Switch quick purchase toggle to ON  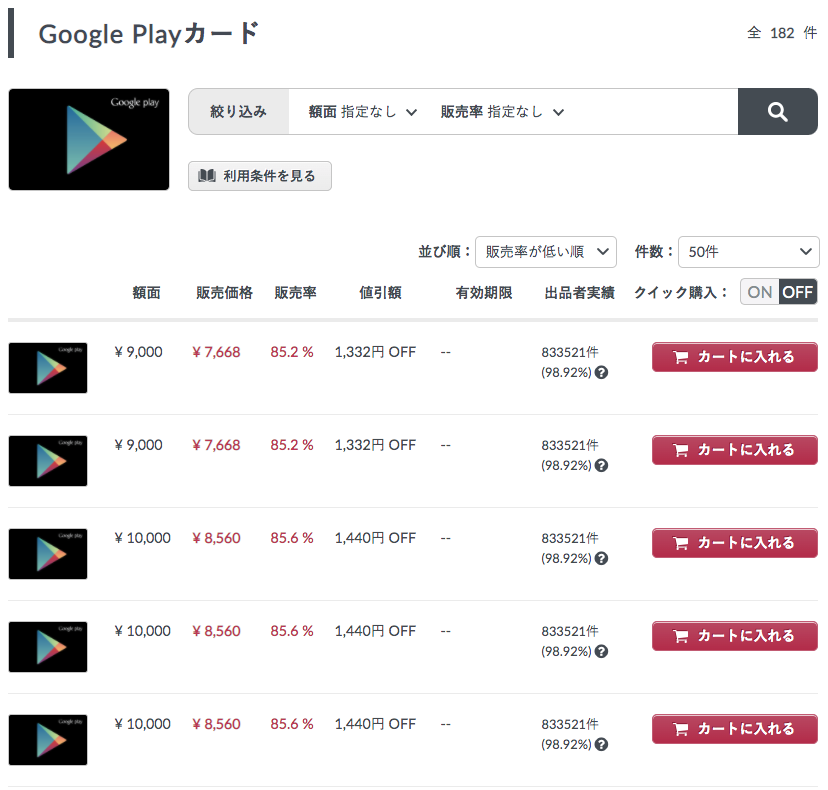pos(759,292)
